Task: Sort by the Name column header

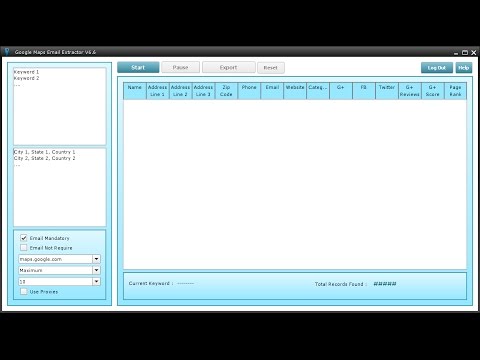Action: point(135,91)
